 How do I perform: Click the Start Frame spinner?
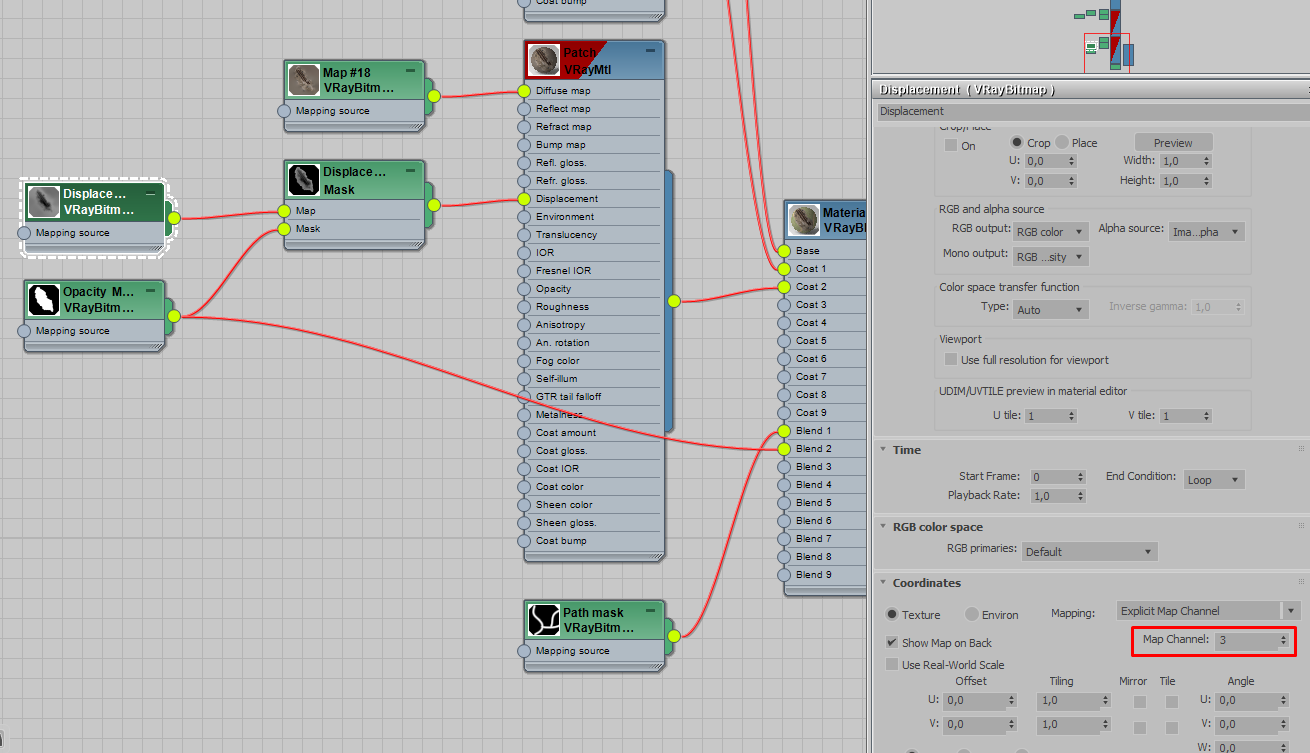coord(1079,478)
